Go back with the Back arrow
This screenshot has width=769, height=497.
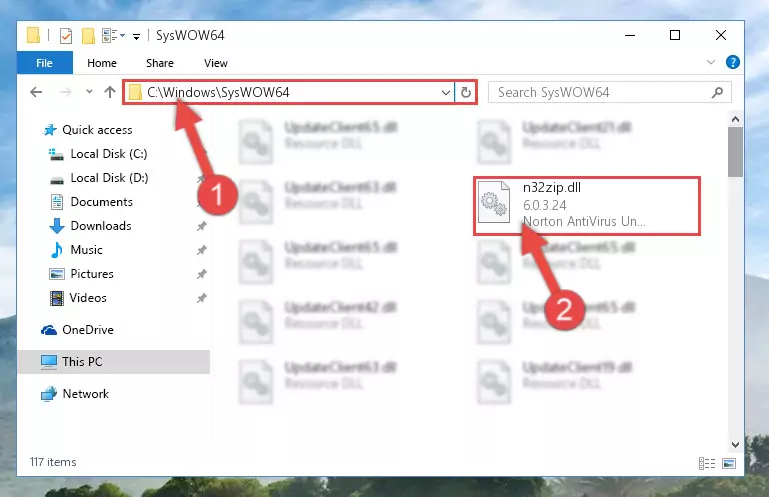click(x=36, y=92)
